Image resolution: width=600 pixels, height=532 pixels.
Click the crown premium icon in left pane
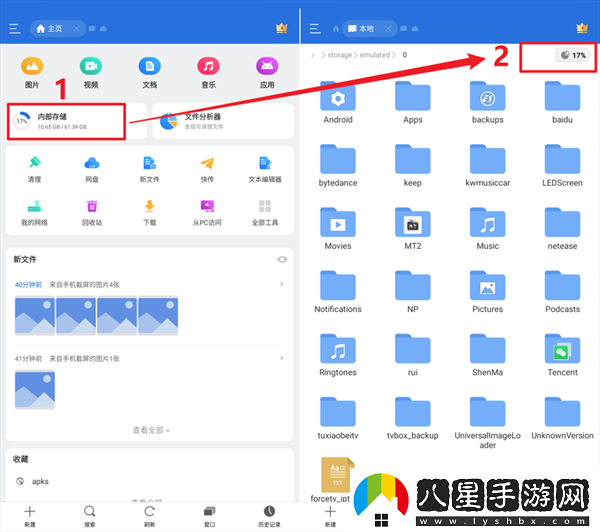282,28
